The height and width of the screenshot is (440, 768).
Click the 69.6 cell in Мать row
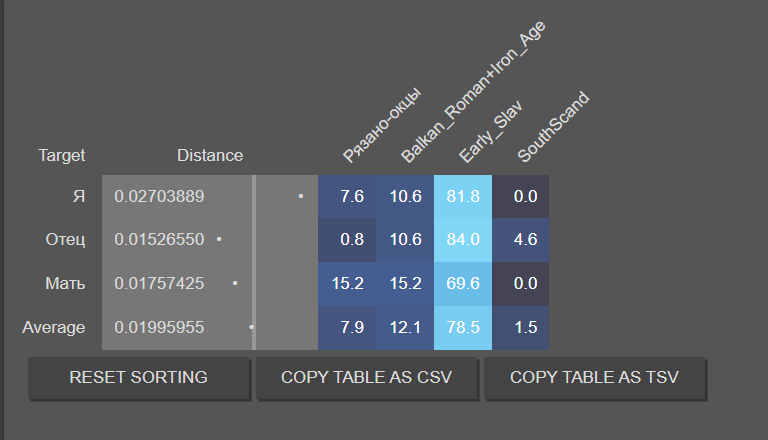point(463,283)
